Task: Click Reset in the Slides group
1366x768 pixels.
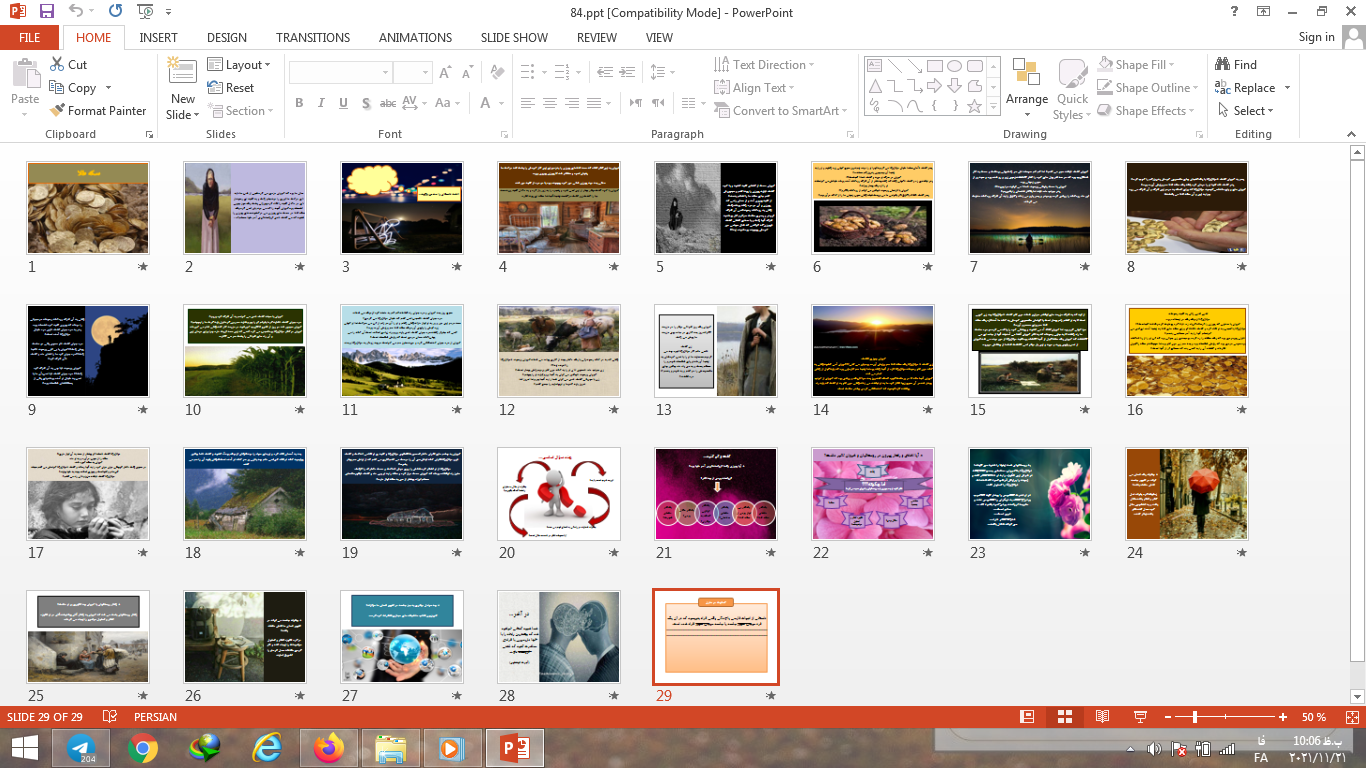Action: click(x=231, y=88)
